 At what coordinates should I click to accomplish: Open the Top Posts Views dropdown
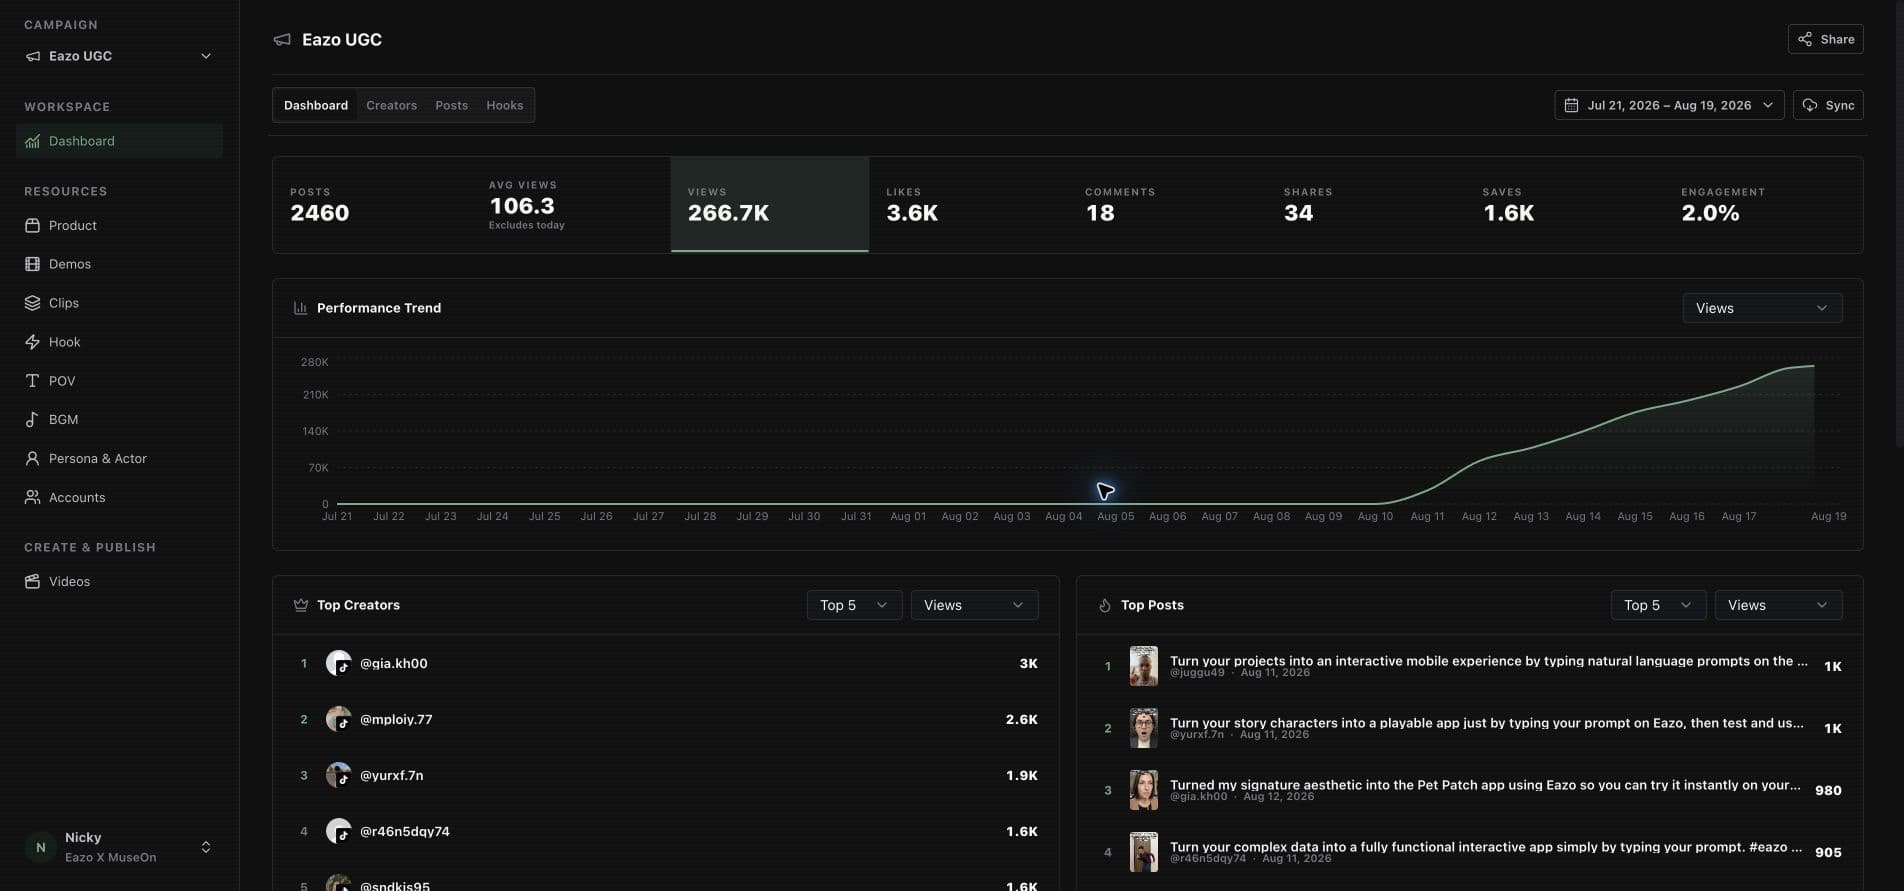(x=1778, y=605)
